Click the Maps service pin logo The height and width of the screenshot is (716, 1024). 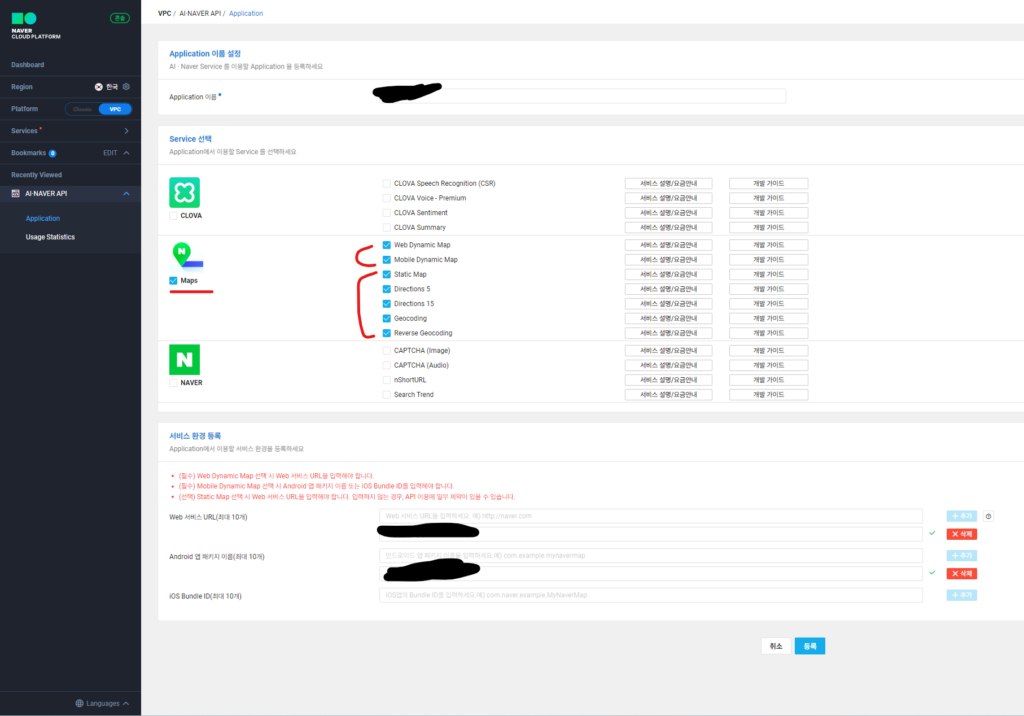[x=187, y=256]
